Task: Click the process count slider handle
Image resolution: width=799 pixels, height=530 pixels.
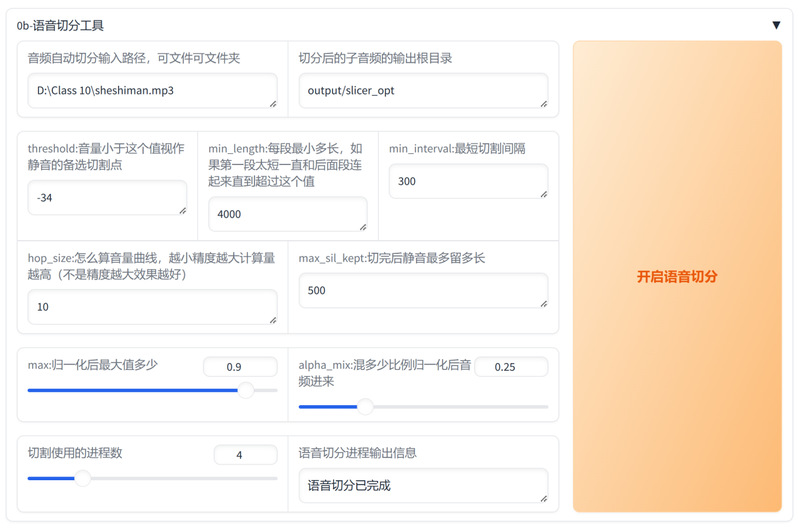Action: point(83,478)
